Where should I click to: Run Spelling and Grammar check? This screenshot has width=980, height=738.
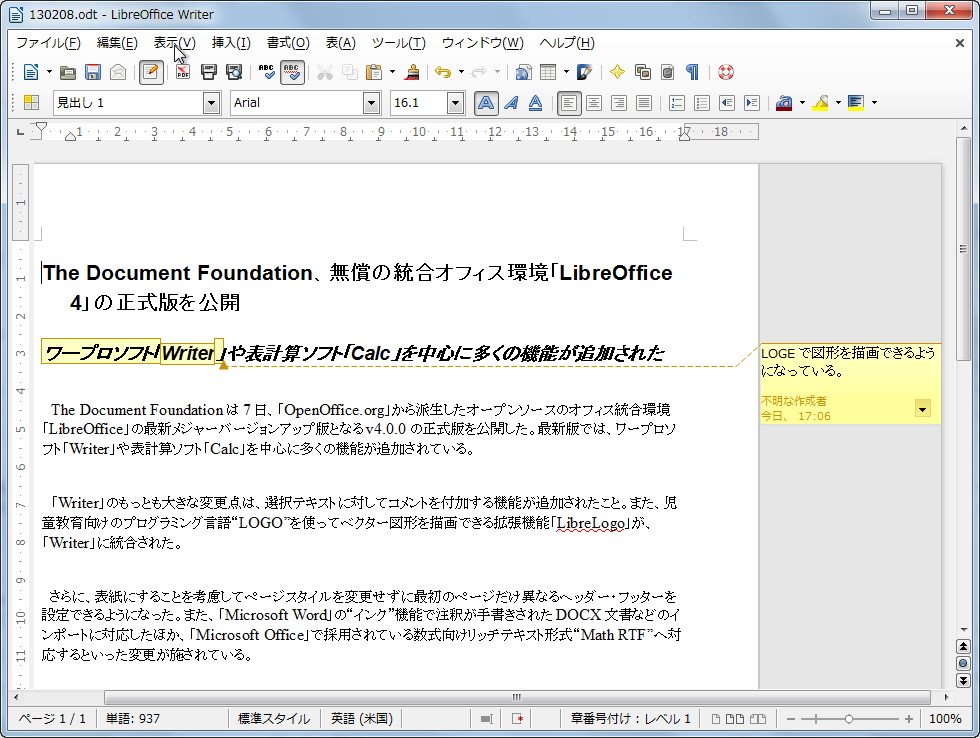coord(266,72)
